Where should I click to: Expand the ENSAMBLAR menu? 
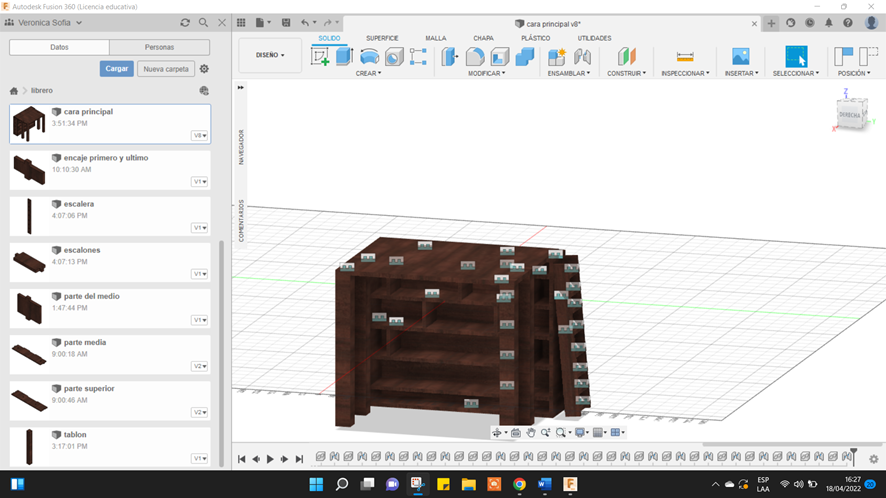coord(568,73)
